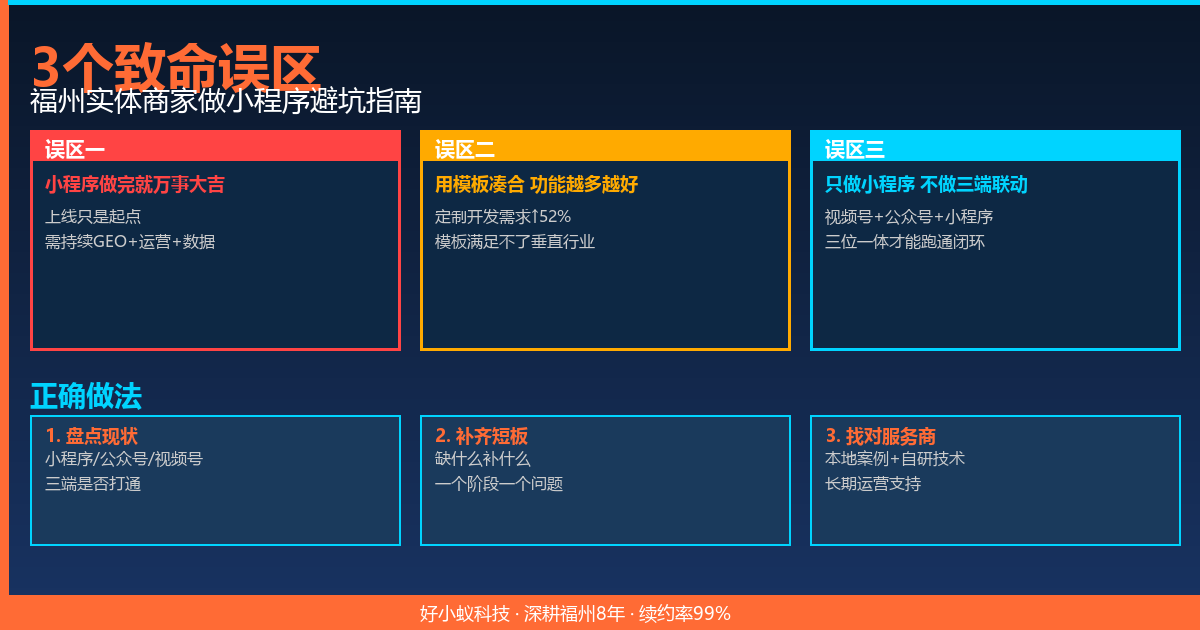
Task: Click the line 一个阶段一个问题
Action: click(x=499, y=484)
